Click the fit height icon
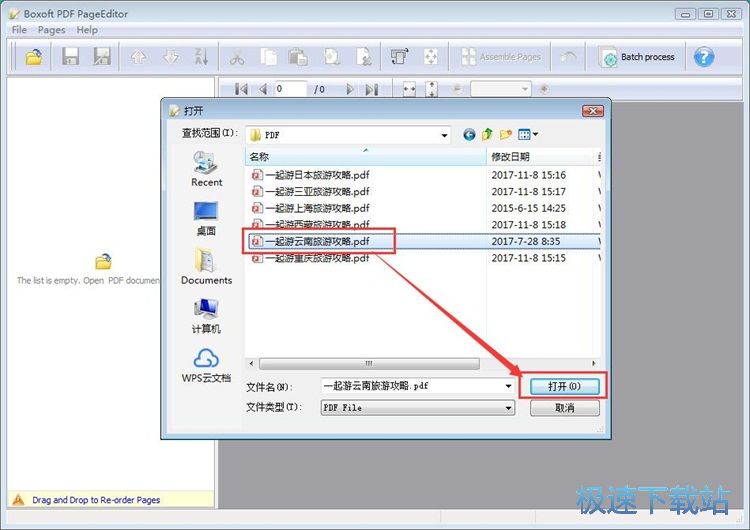Image resolution: width=750 pixels, height=530 pixels. coord(431,89)
